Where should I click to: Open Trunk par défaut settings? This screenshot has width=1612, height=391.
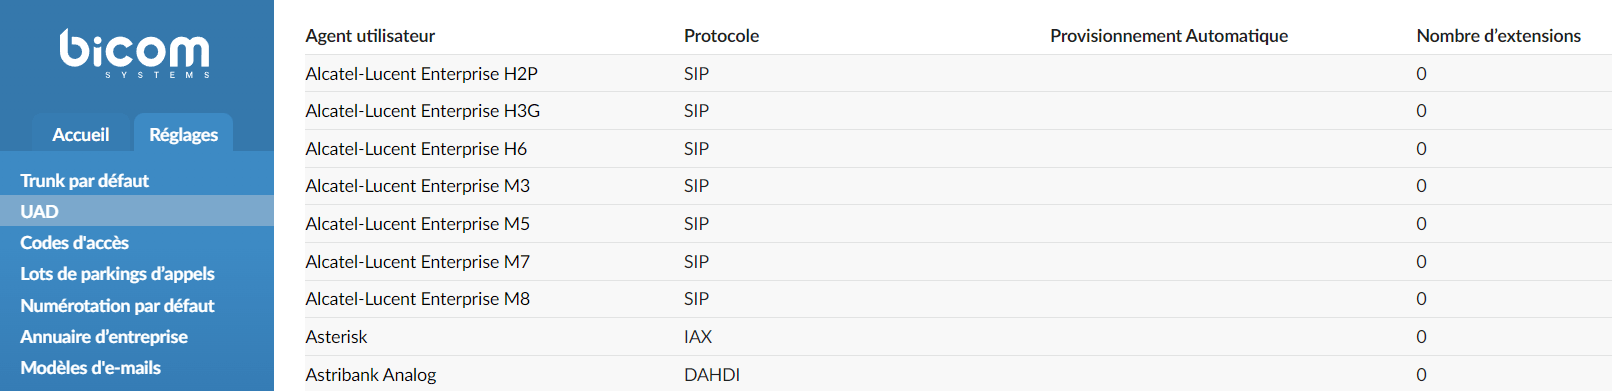(x=84, y=180)
